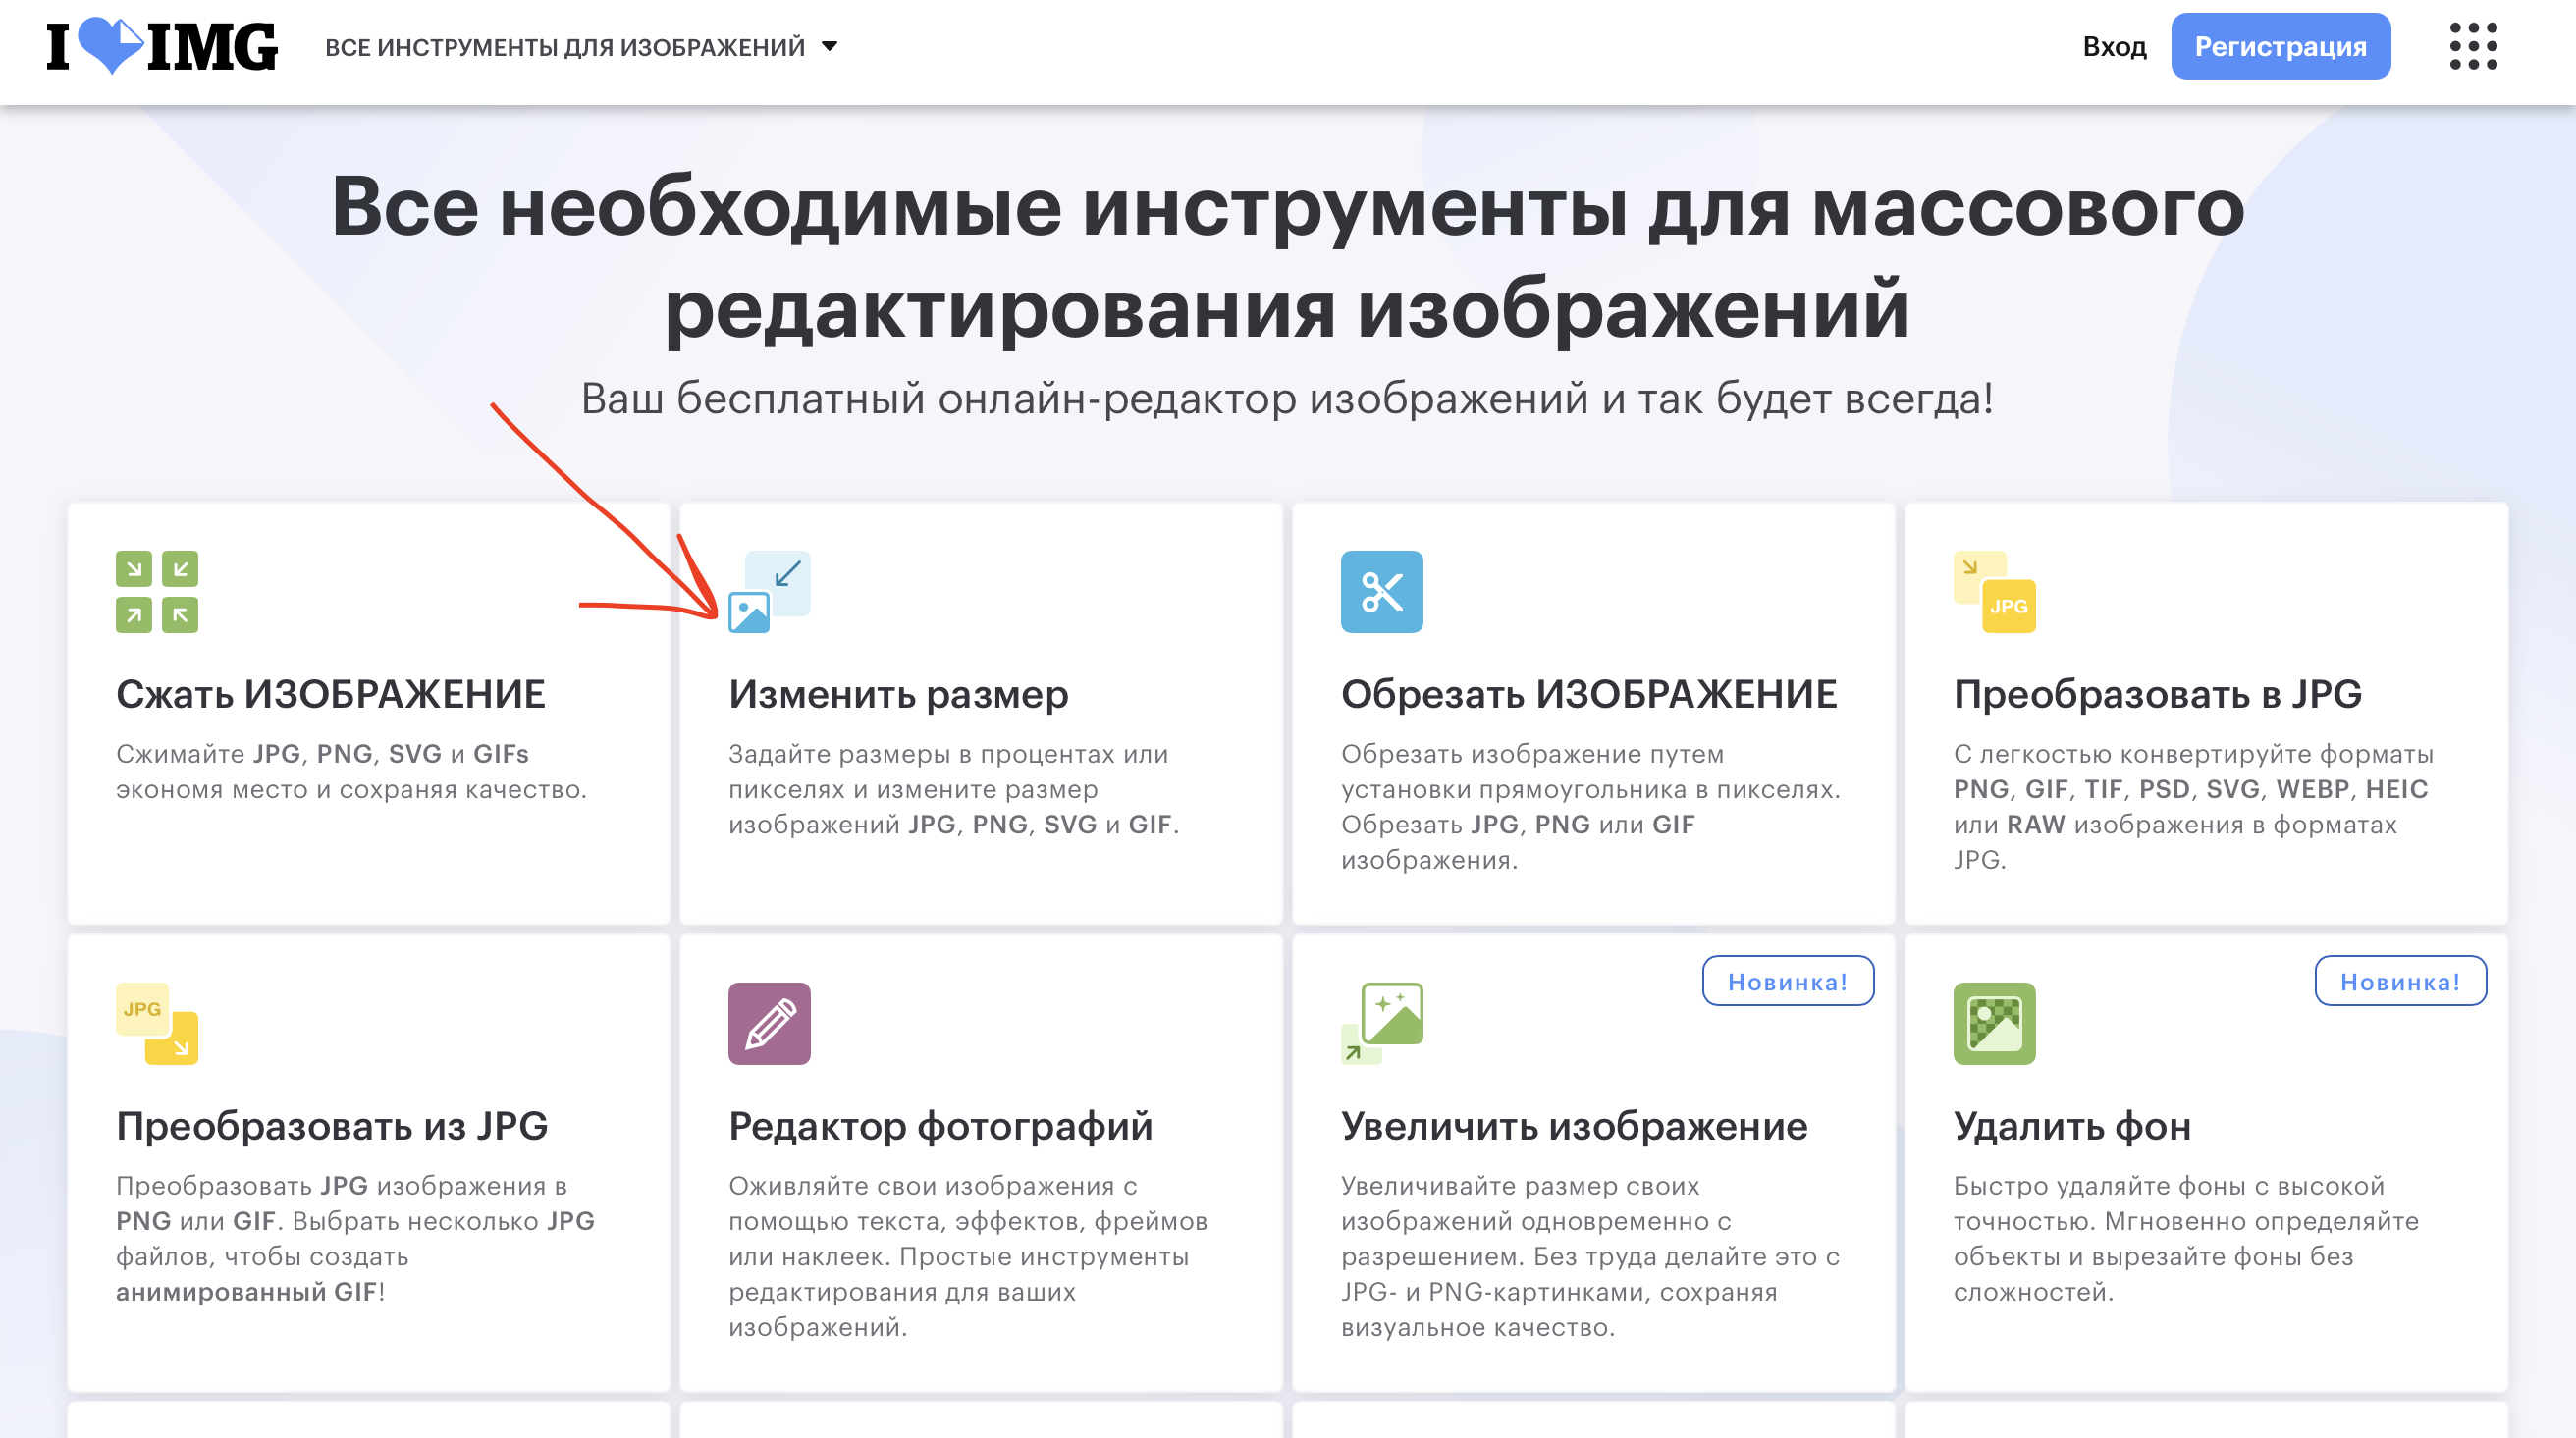The width and height of the screenshot is (2576, 1438).
Task: Click the Новинка! badge on Удалить фон
Action: pyautogui.click(x=2400, y=981)
